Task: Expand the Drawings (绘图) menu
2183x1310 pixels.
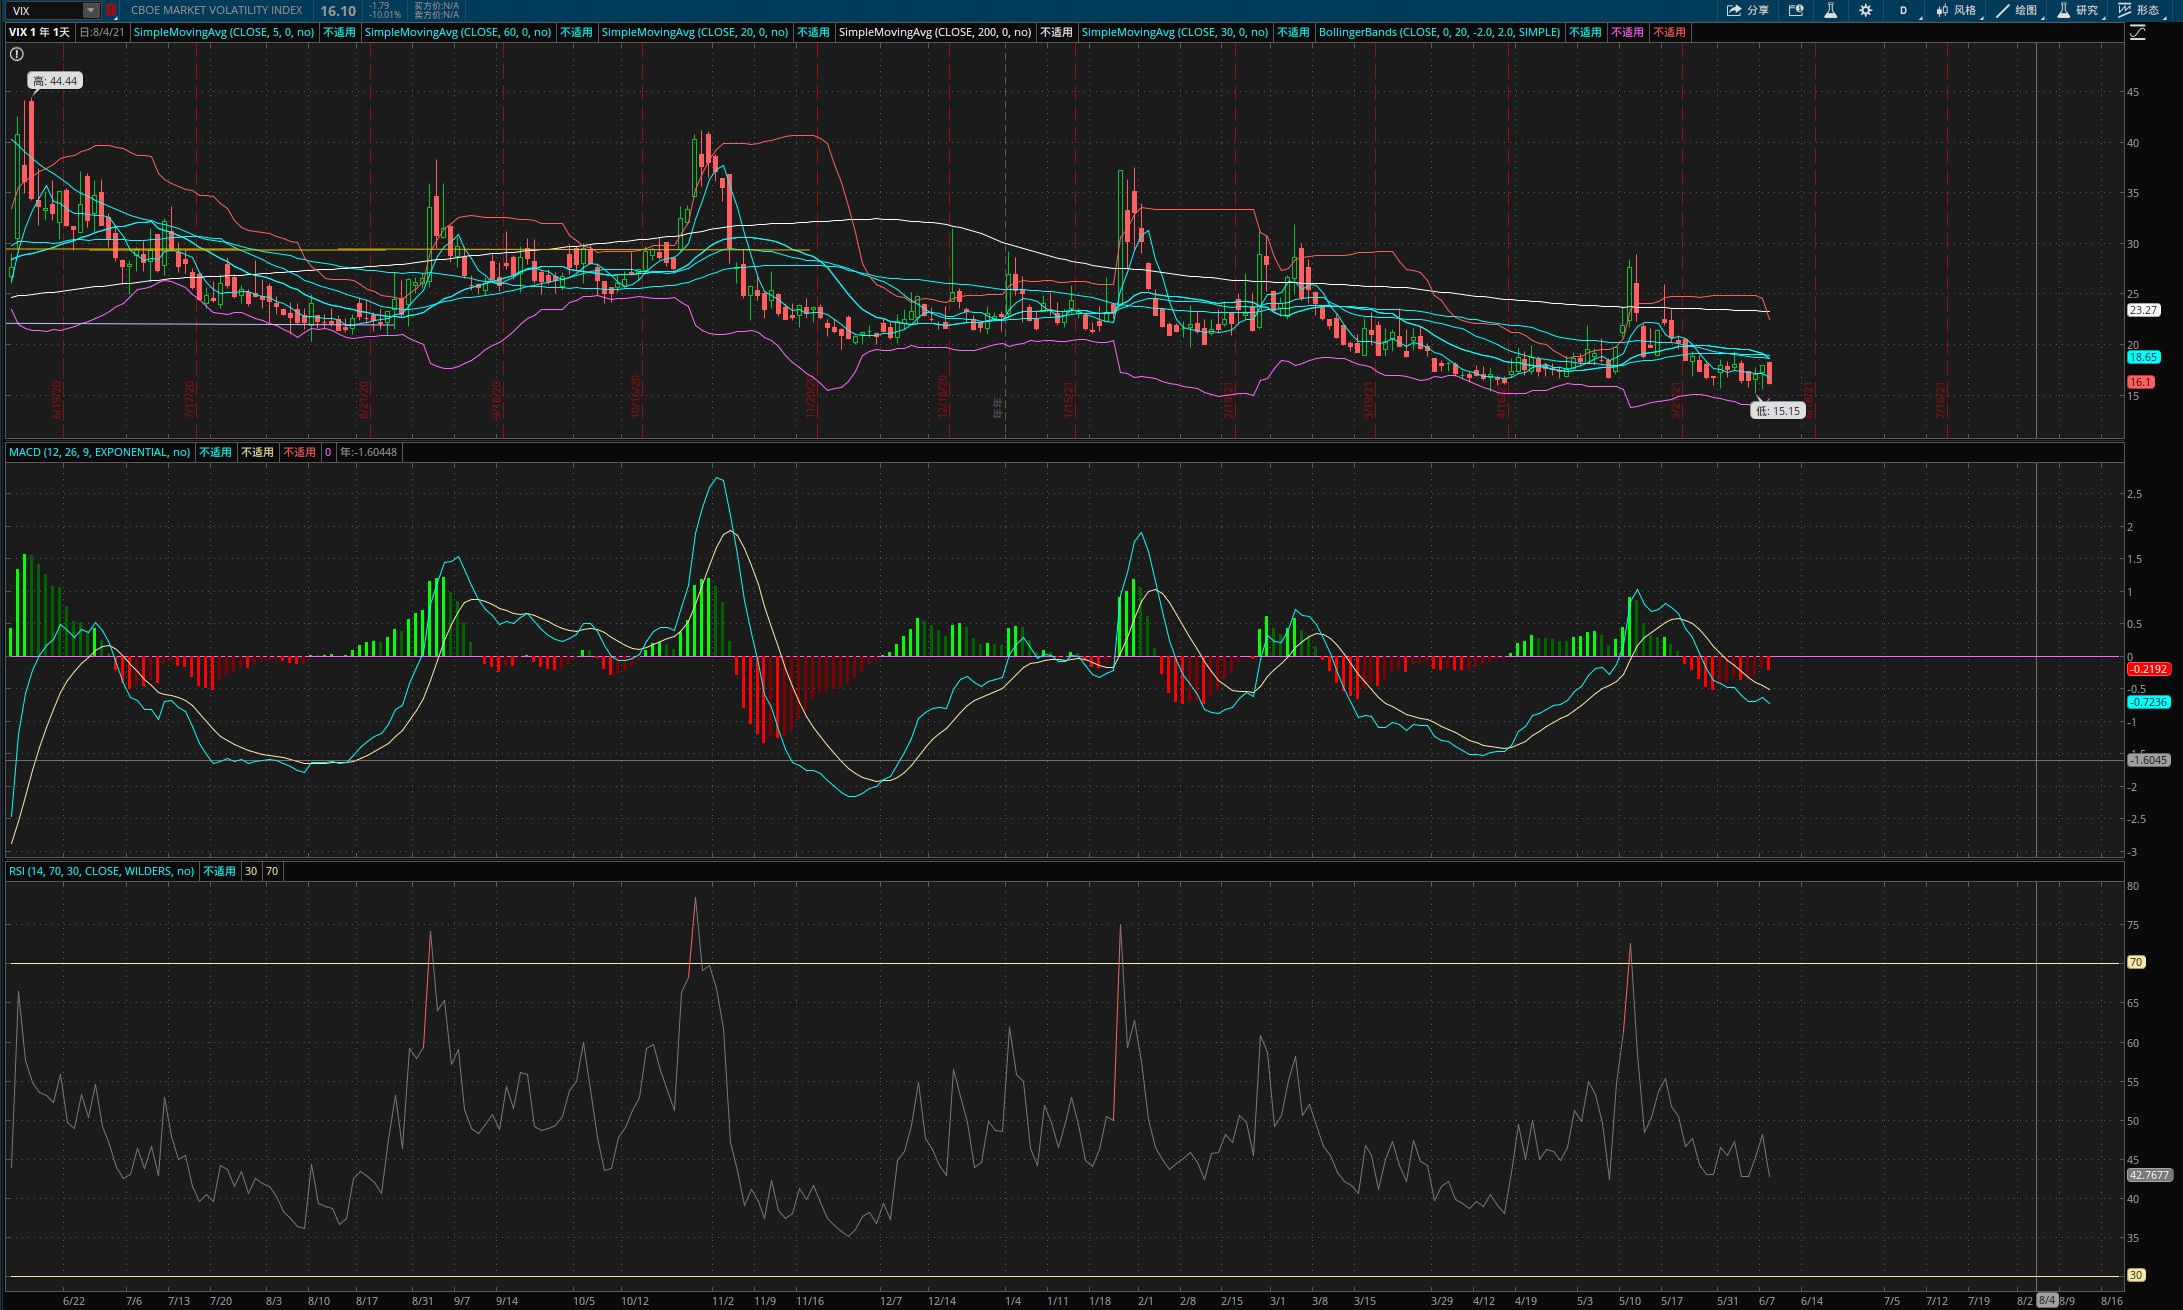Action: click(2017, 10)
